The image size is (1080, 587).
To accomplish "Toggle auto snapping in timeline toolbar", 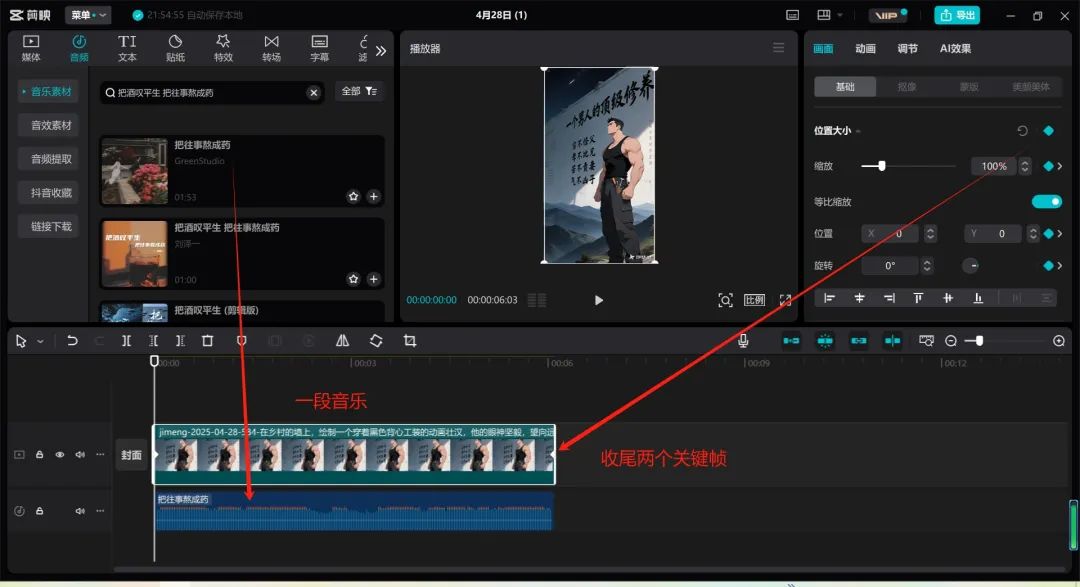I will (x=824, y=340).
